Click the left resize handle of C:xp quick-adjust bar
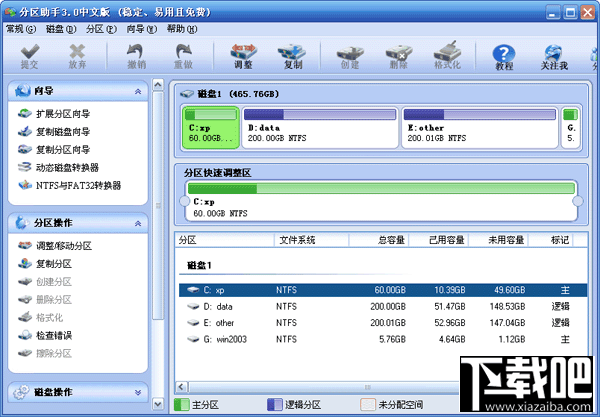This screenshot has height=417, width=600. click(x=184, y=201)
